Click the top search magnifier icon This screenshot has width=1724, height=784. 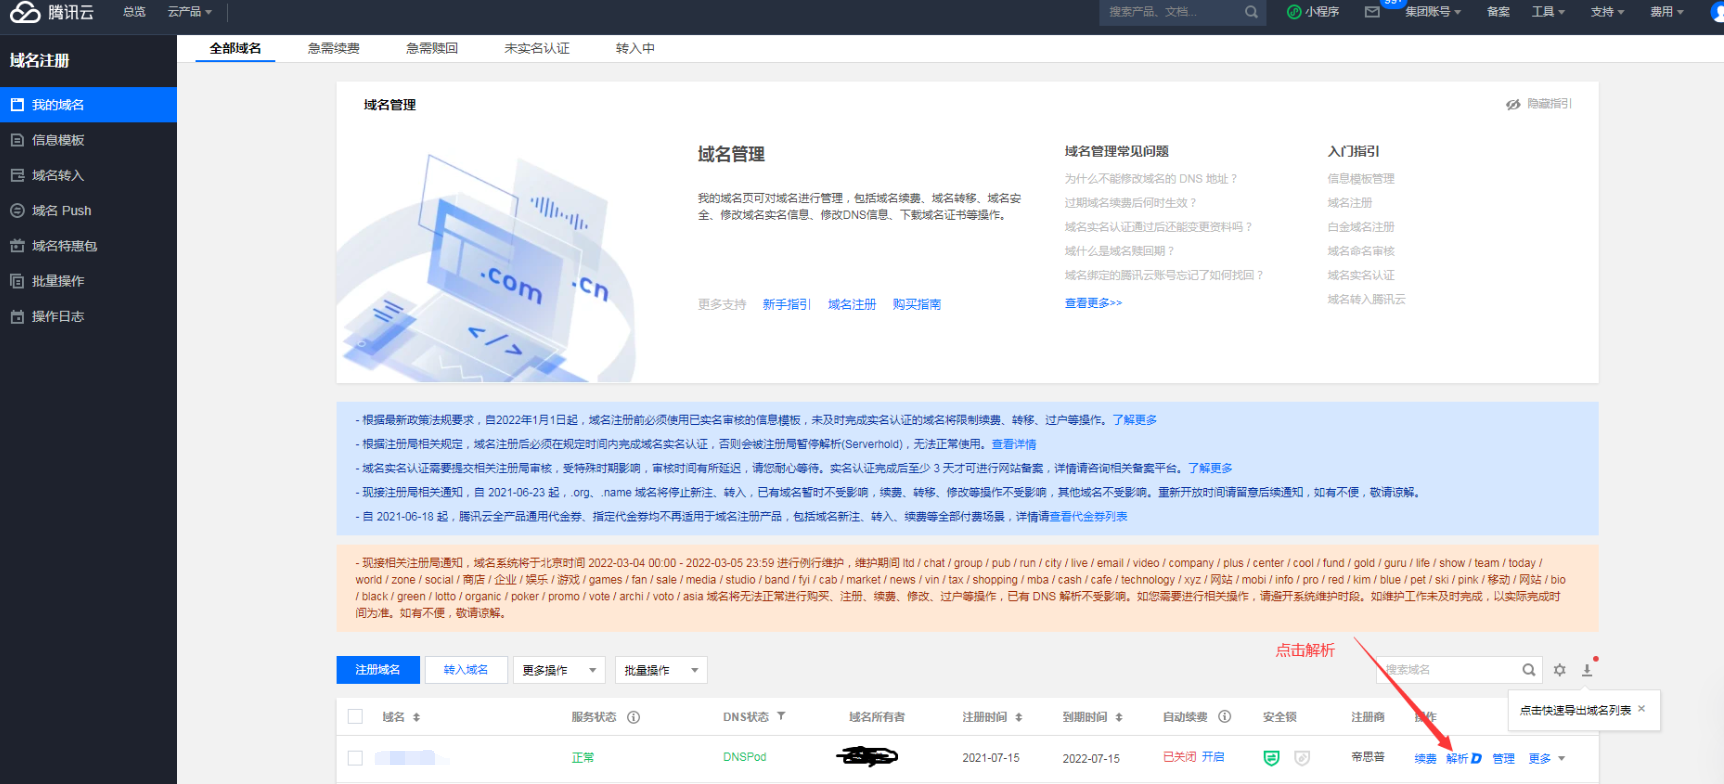coord(1251,12)
